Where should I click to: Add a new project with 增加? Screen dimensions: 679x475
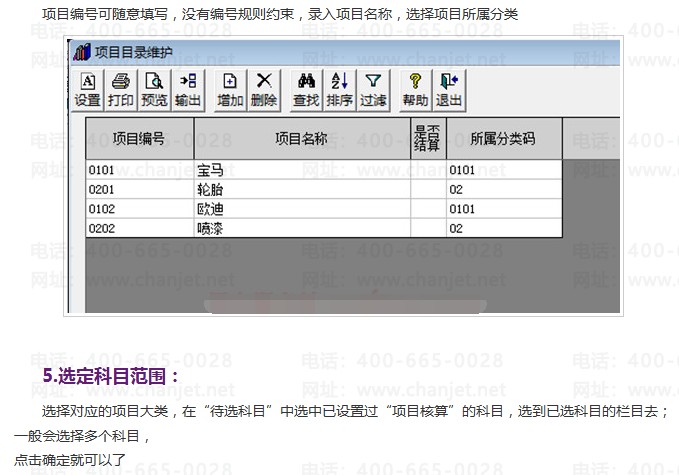[230, 90]
